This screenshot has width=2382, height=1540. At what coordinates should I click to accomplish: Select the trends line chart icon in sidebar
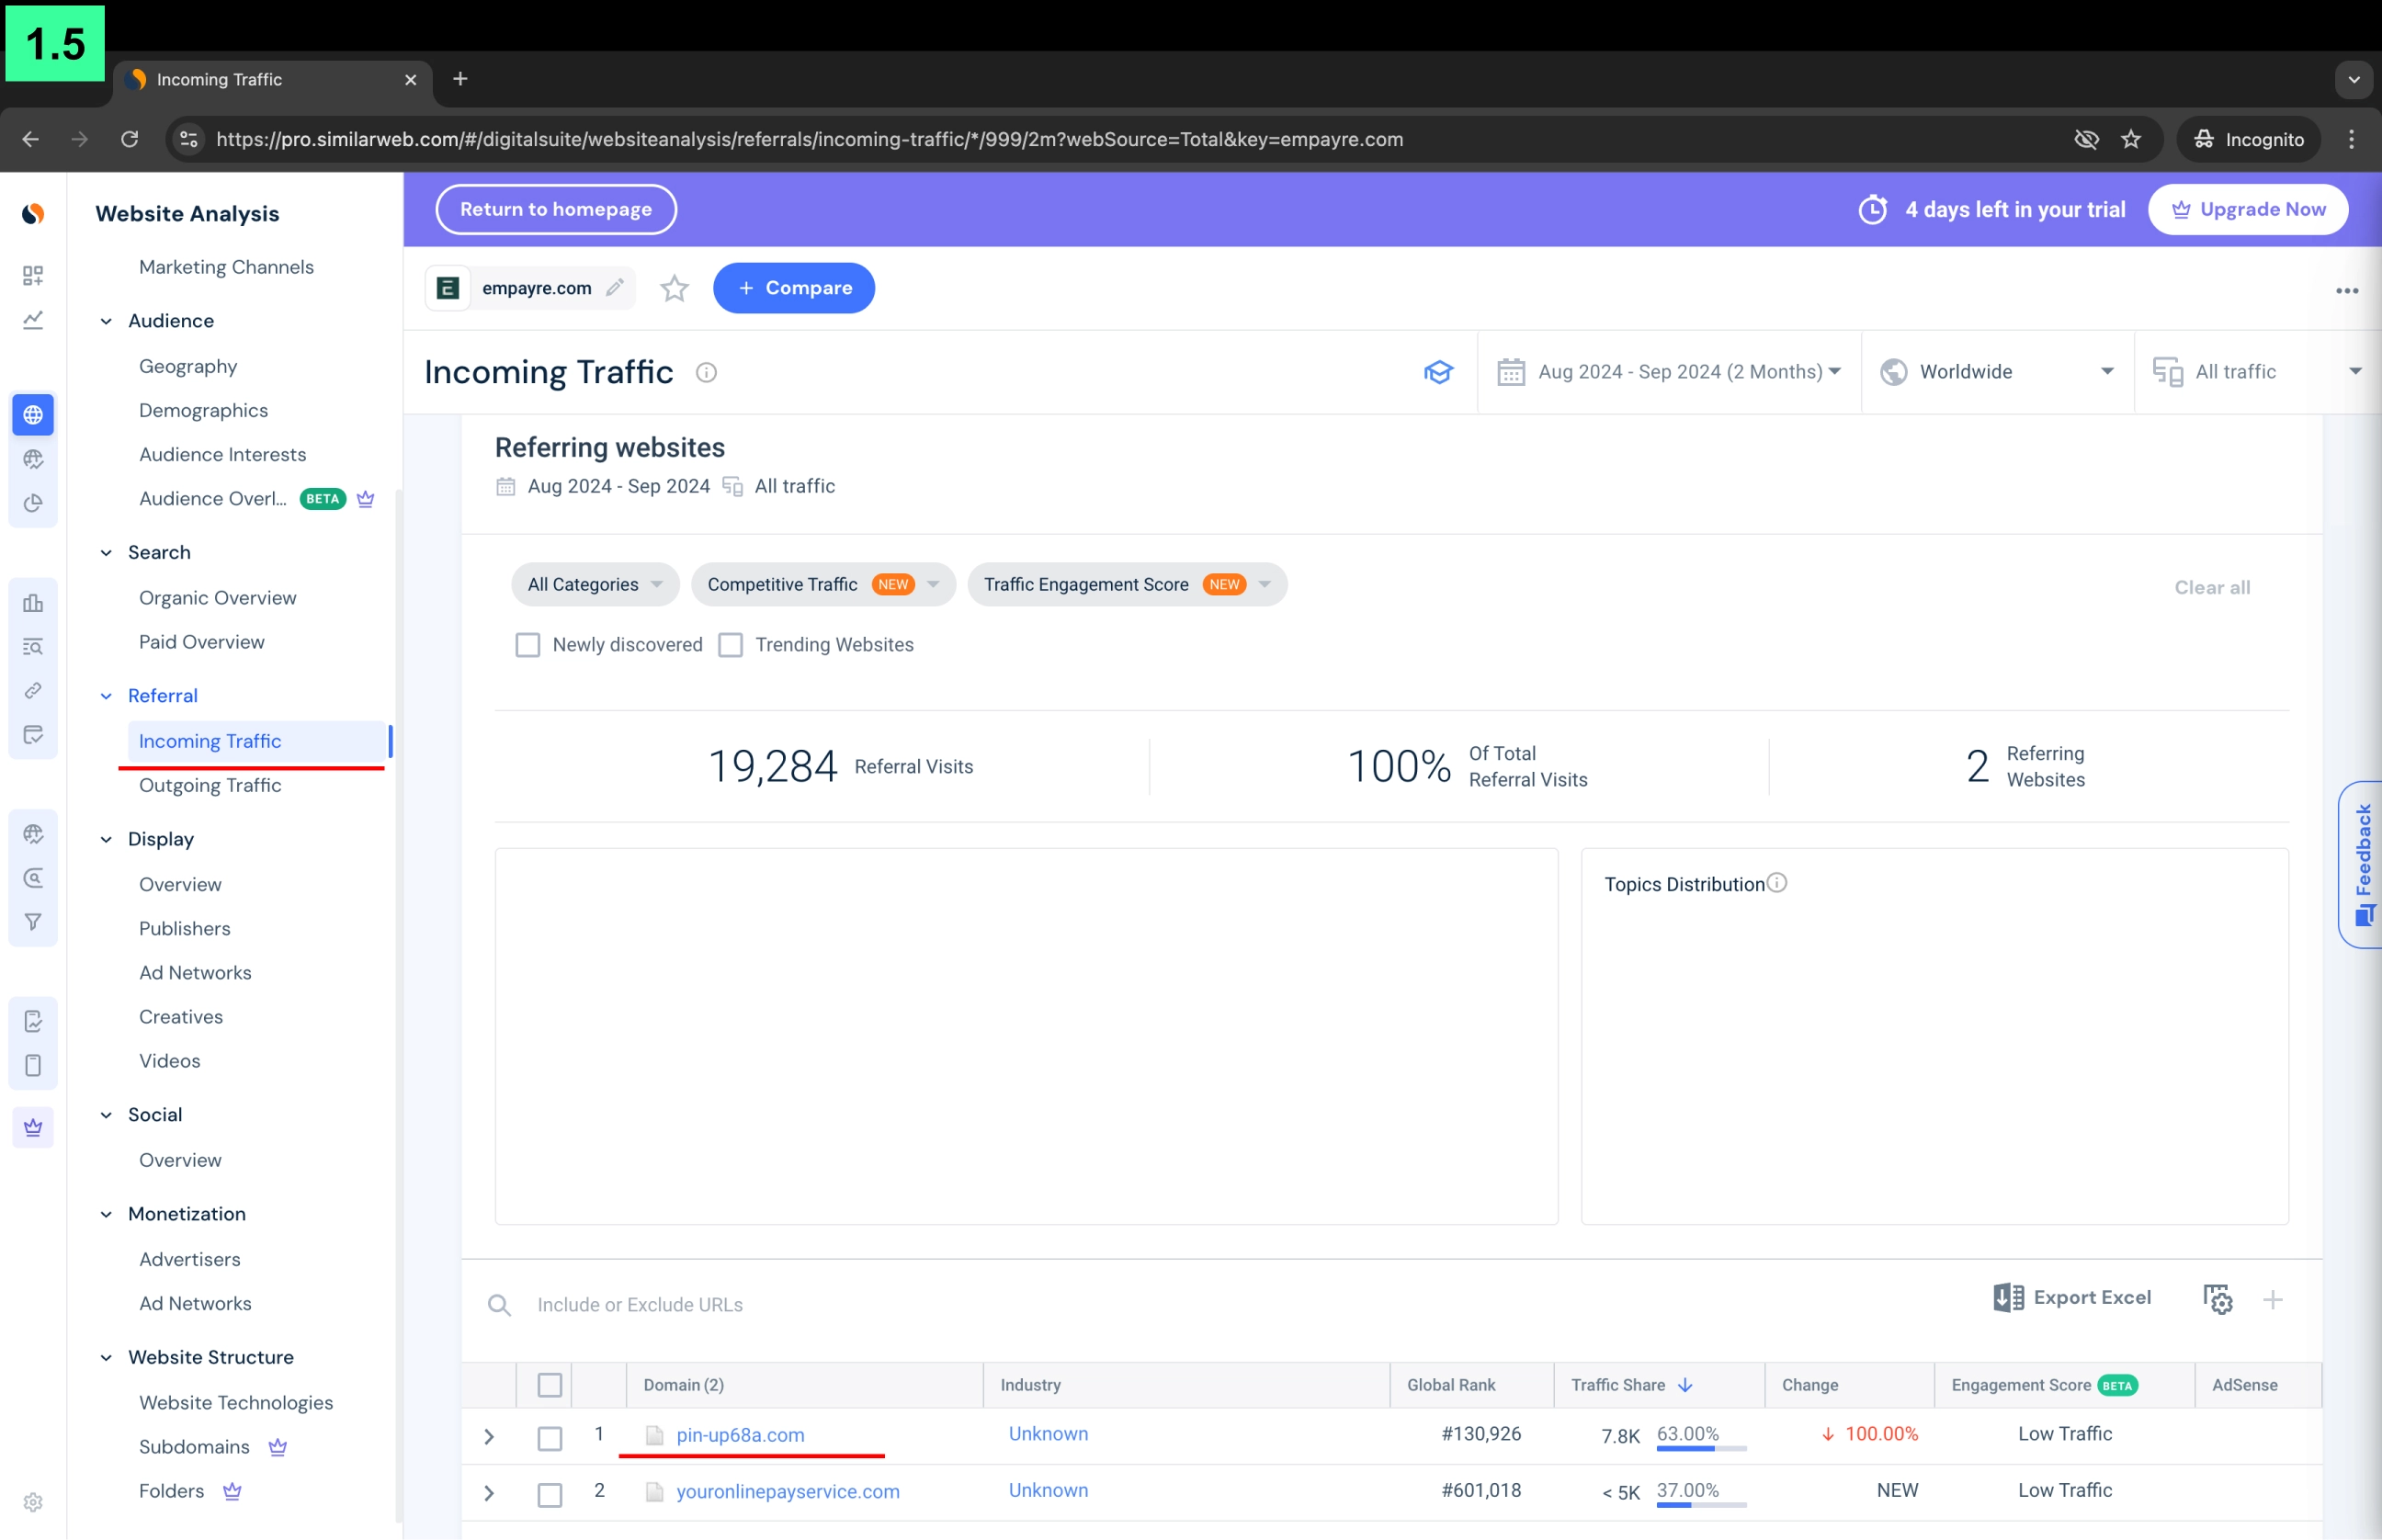click(33, 318)
